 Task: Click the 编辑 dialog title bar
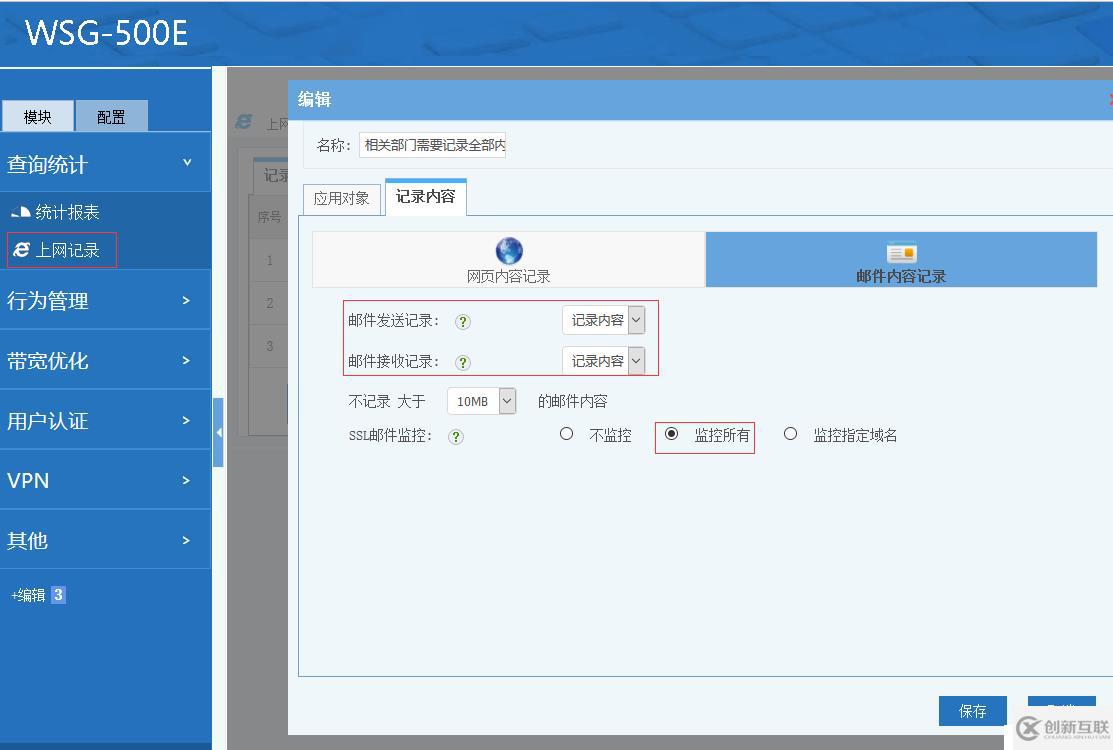coord(700,99)
